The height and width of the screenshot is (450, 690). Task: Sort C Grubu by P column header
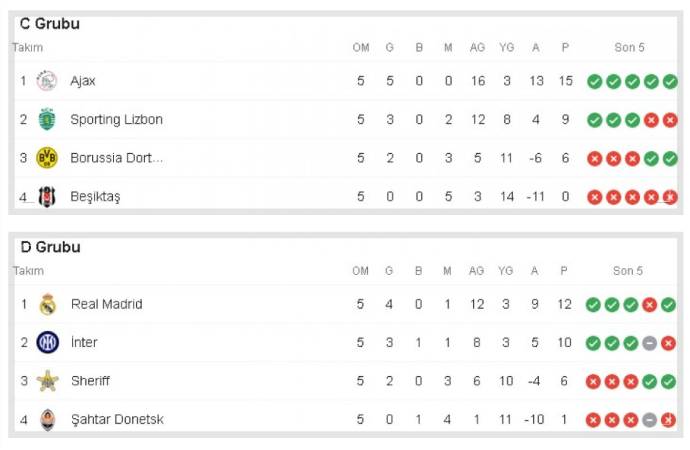click(565, 48)
